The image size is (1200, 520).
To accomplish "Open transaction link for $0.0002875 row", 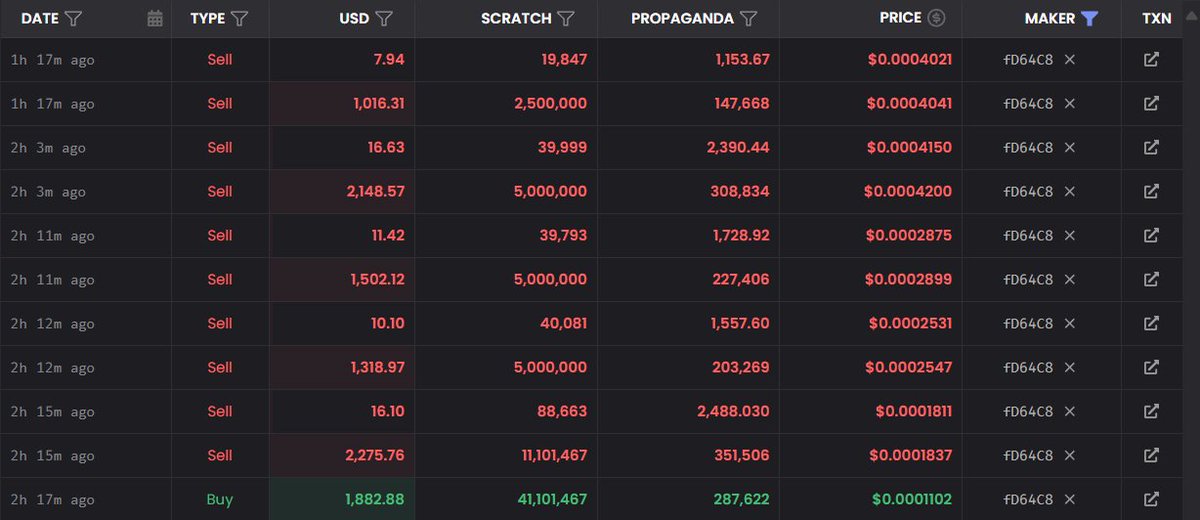I will click(x=1151, y=236).
